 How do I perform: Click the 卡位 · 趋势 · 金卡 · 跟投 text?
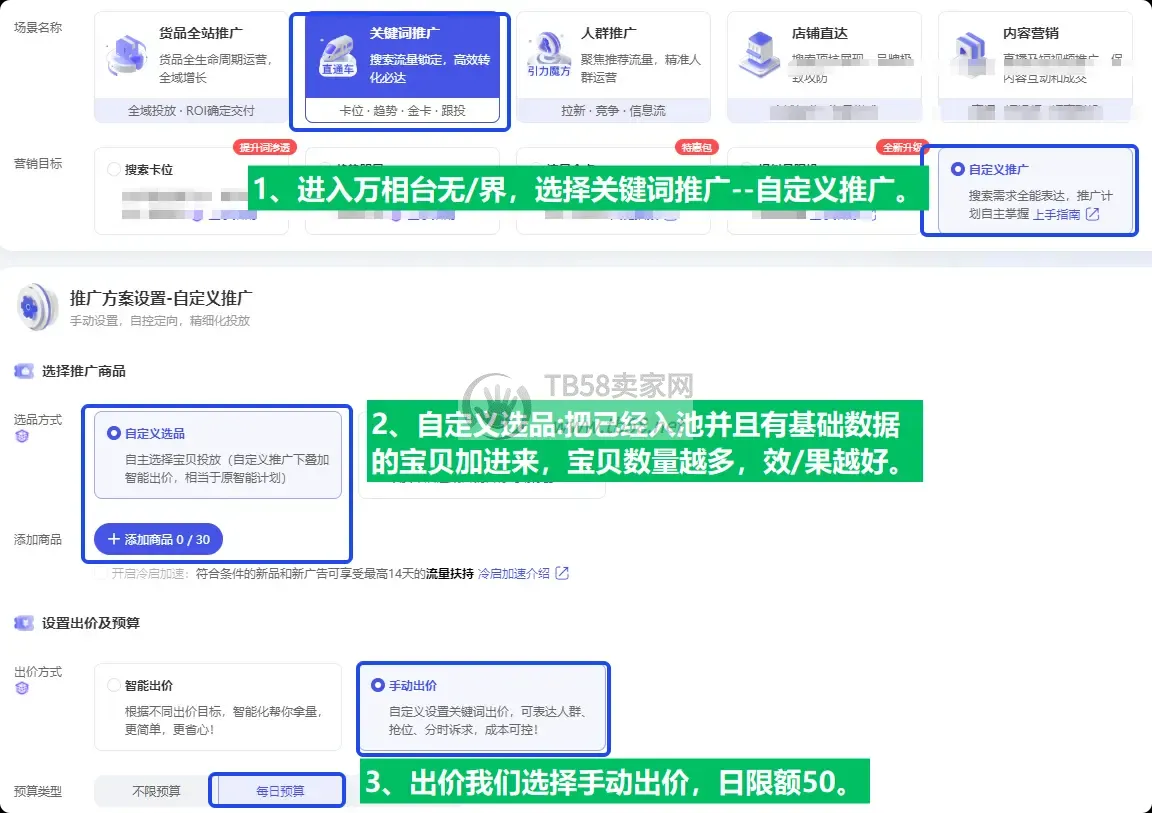click(x=402, y=111)
